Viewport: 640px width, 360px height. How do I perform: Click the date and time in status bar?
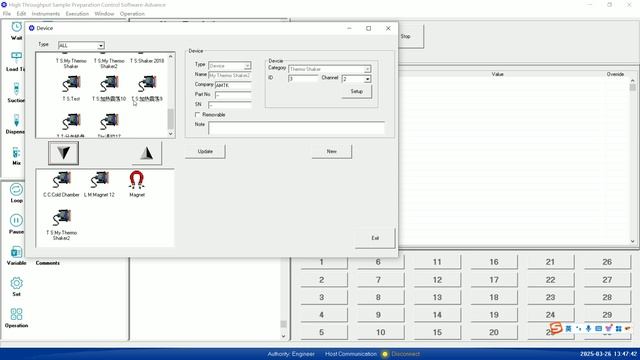(x=609, y=354)
